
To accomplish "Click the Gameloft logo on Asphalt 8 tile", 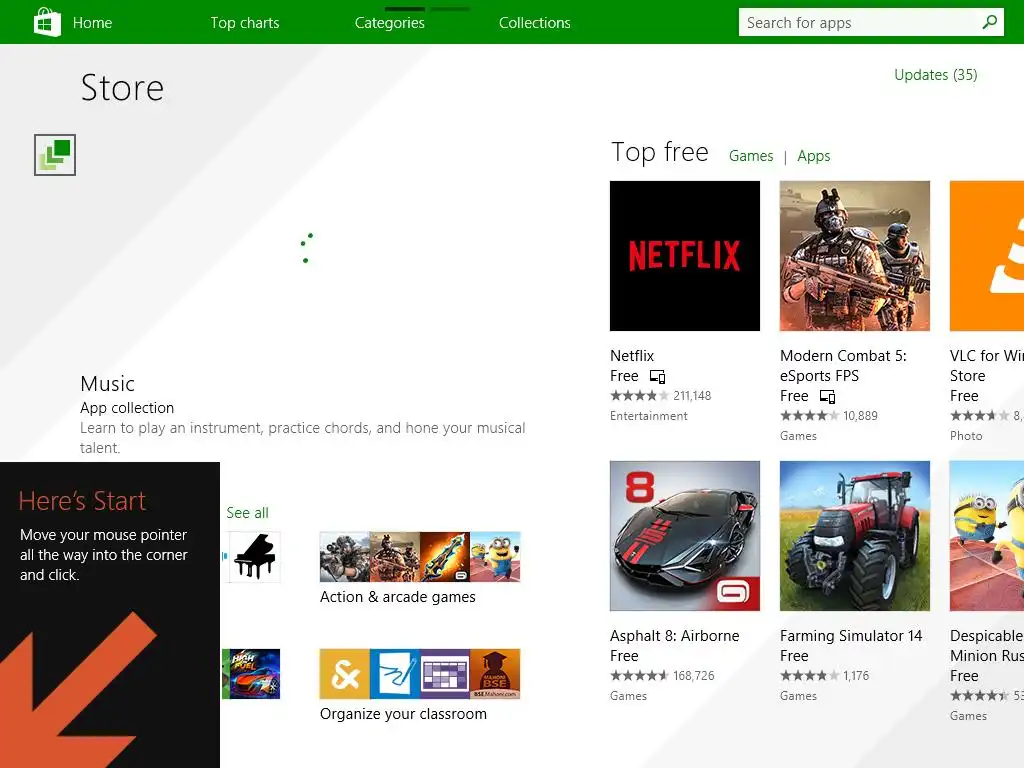I will [735, 592].
